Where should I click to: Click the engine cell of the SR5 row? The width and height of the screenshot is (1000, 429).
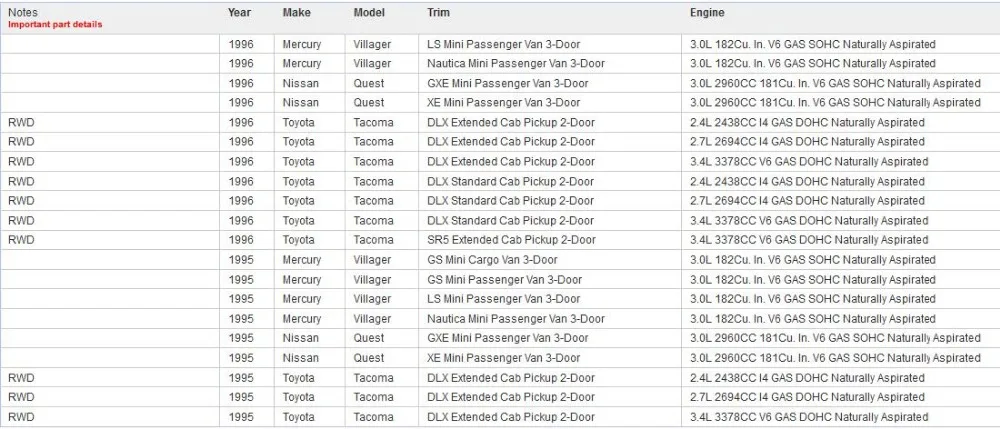point(809,240)
